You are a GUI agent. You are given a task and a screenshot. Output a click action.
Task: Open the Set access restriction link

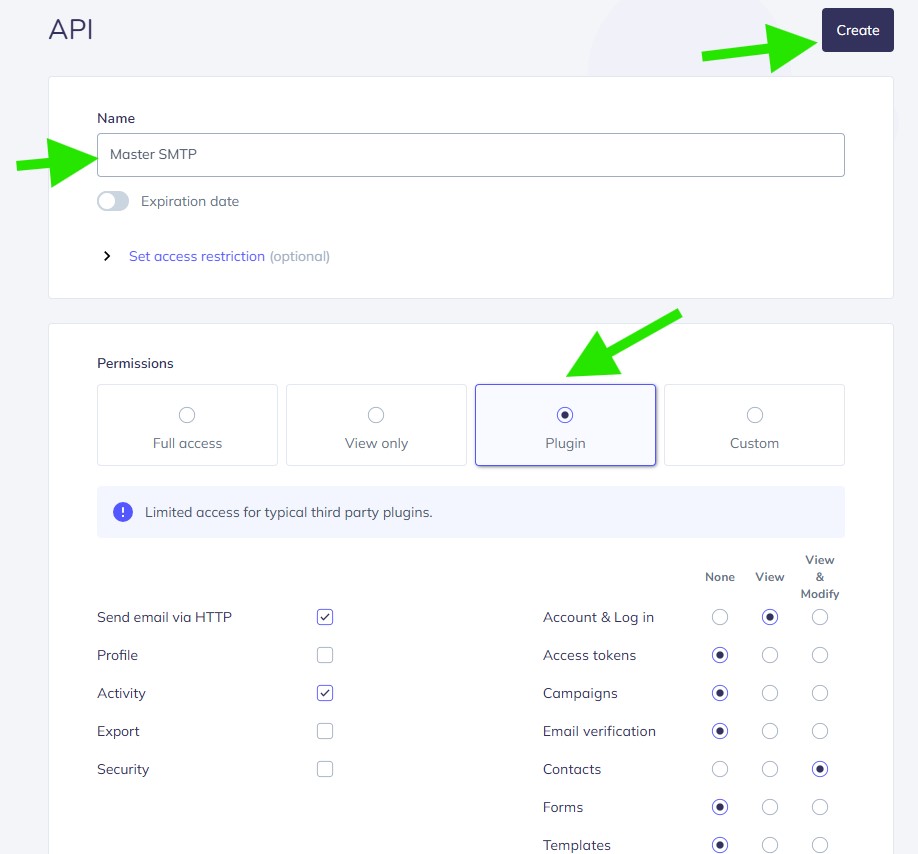tap(197, 256)
